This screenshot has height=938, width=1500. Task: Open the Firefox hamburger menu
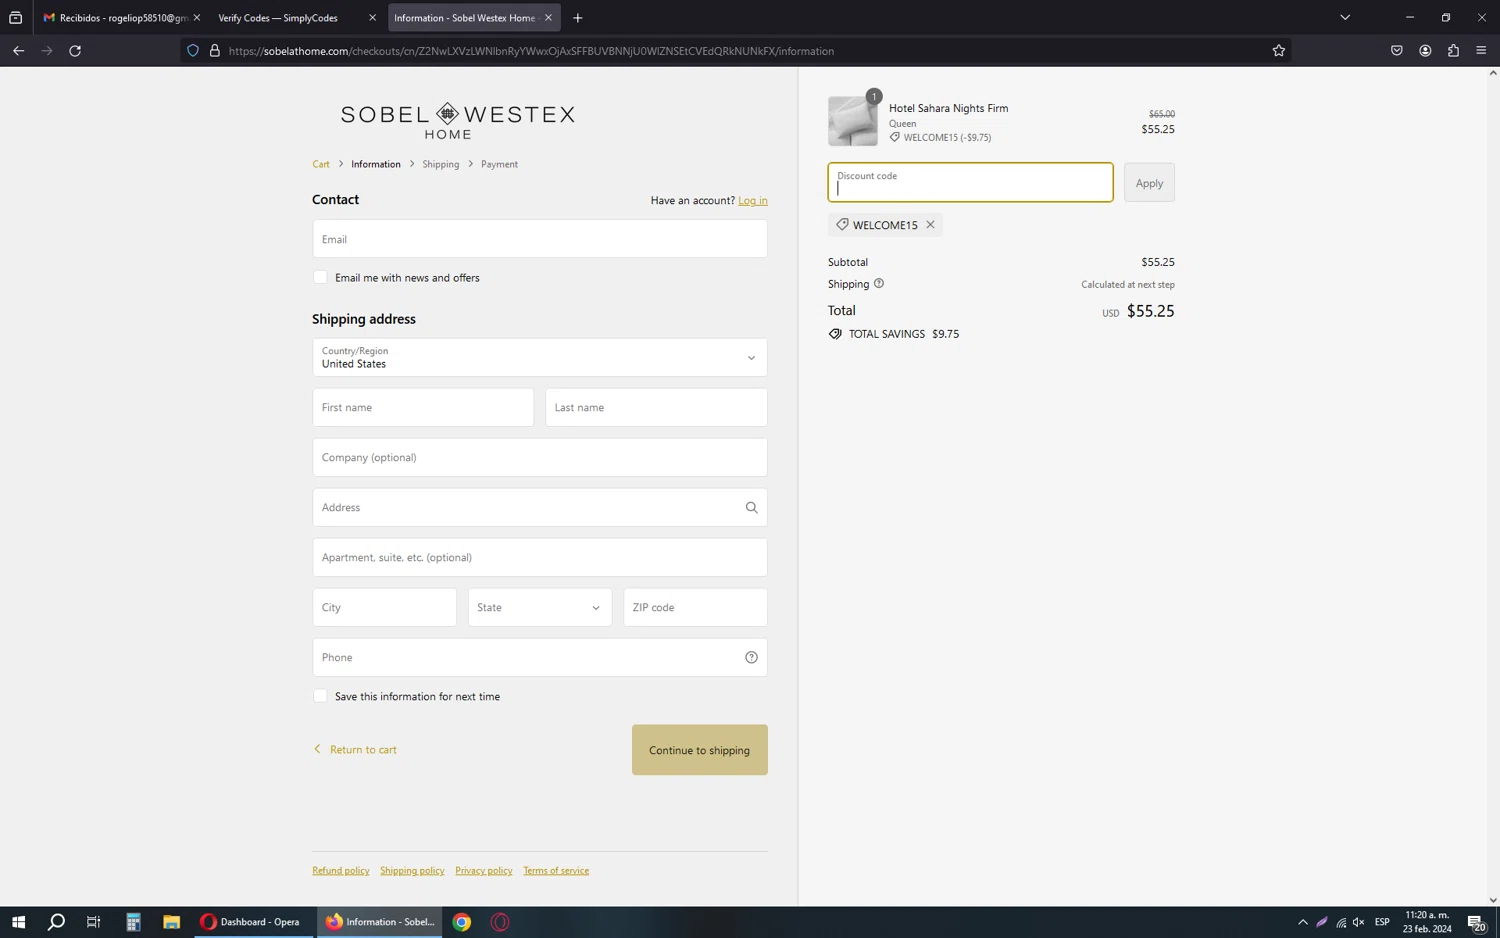coord(1481,51)
